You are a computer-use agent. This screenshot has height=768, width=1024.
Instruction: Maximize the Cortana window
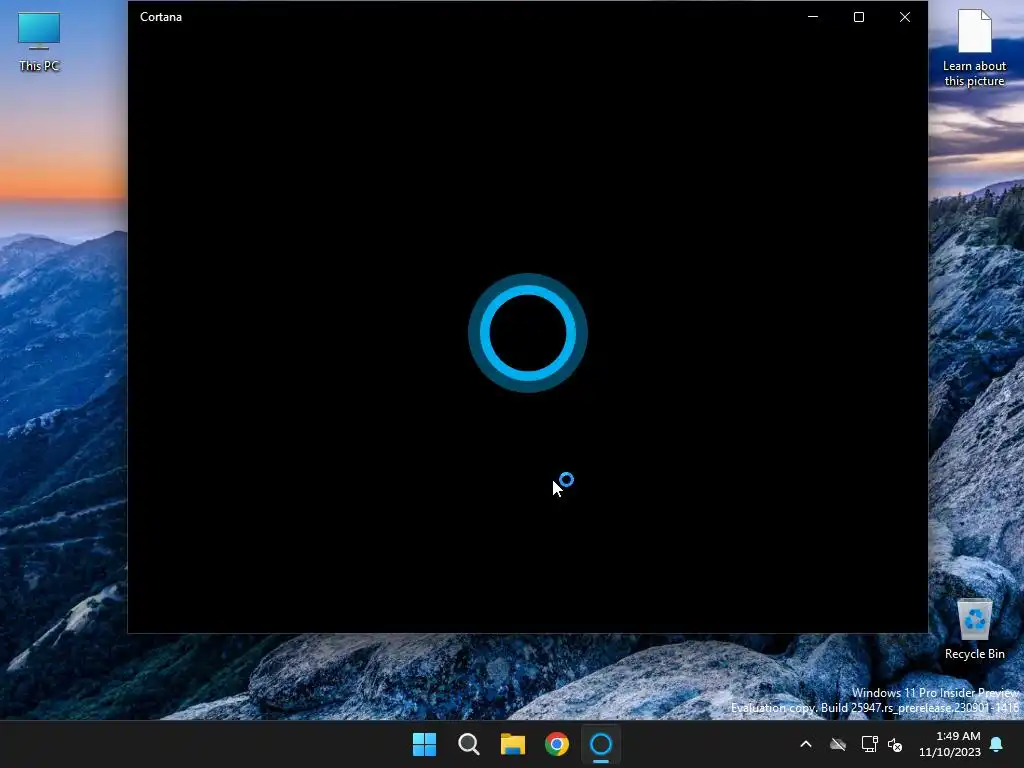point(859,17)
